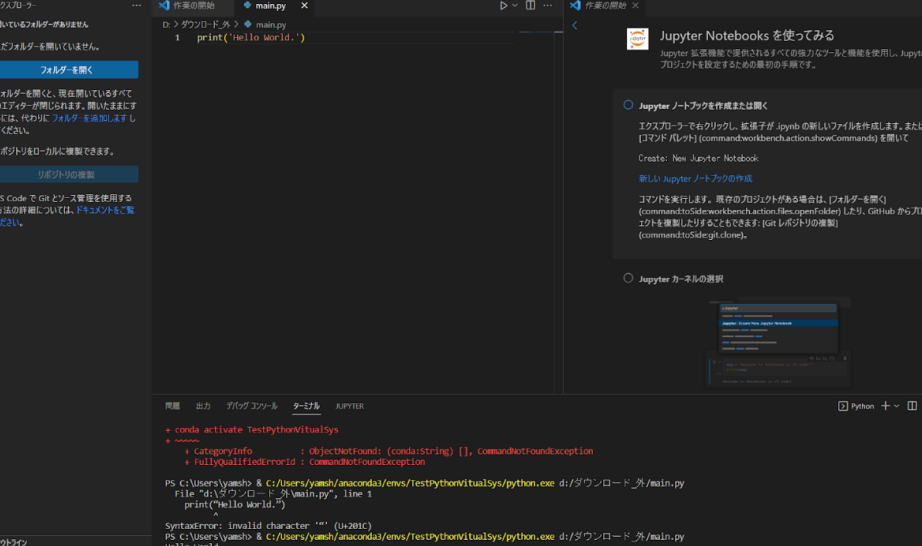Expand the new terminal launch profile dropdown

pyautogui.click(x=897, y=406)
